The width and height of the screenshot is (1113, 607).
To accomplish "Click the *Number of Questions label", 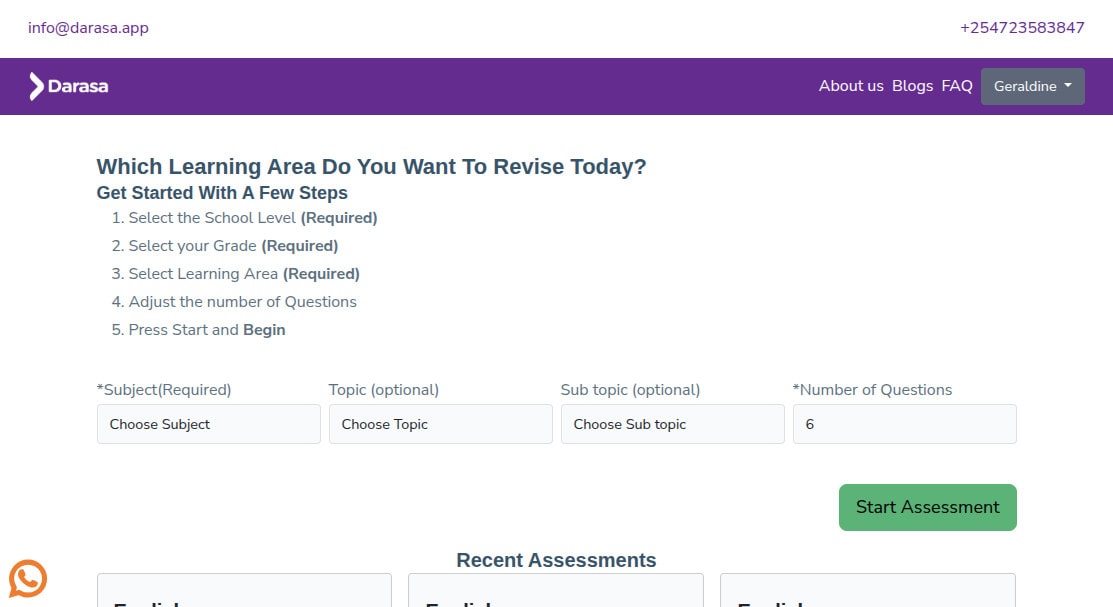I will [872, 390].
